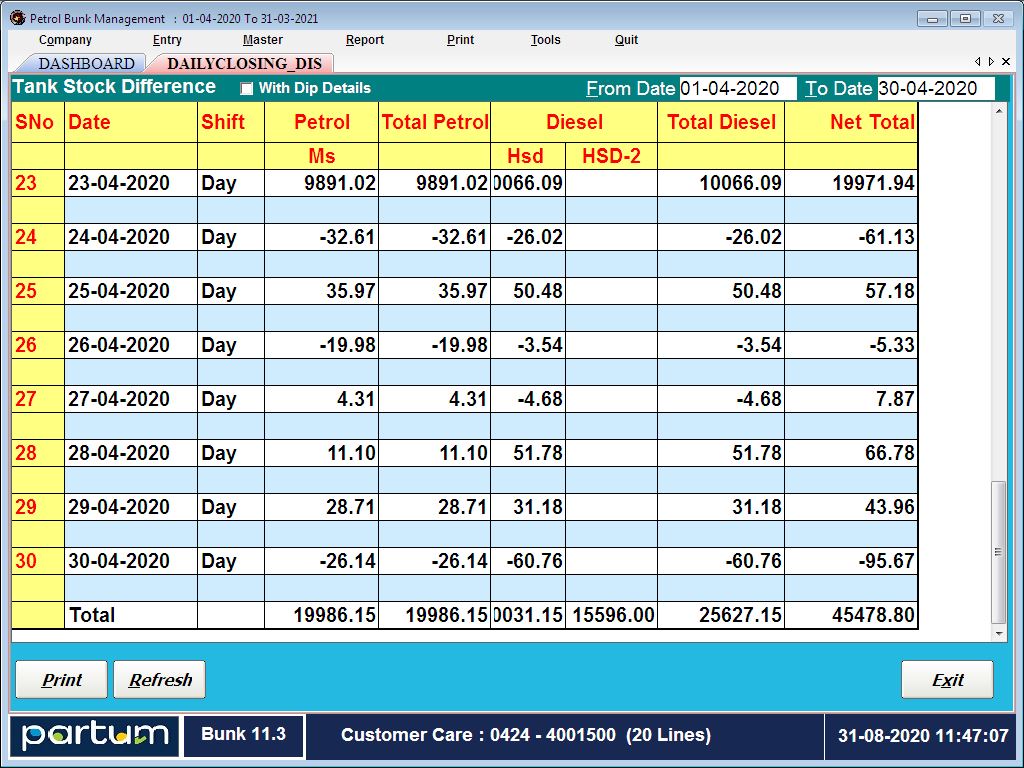Open the Quit menu
This screenshot has height=768, width=1024.
626,40
